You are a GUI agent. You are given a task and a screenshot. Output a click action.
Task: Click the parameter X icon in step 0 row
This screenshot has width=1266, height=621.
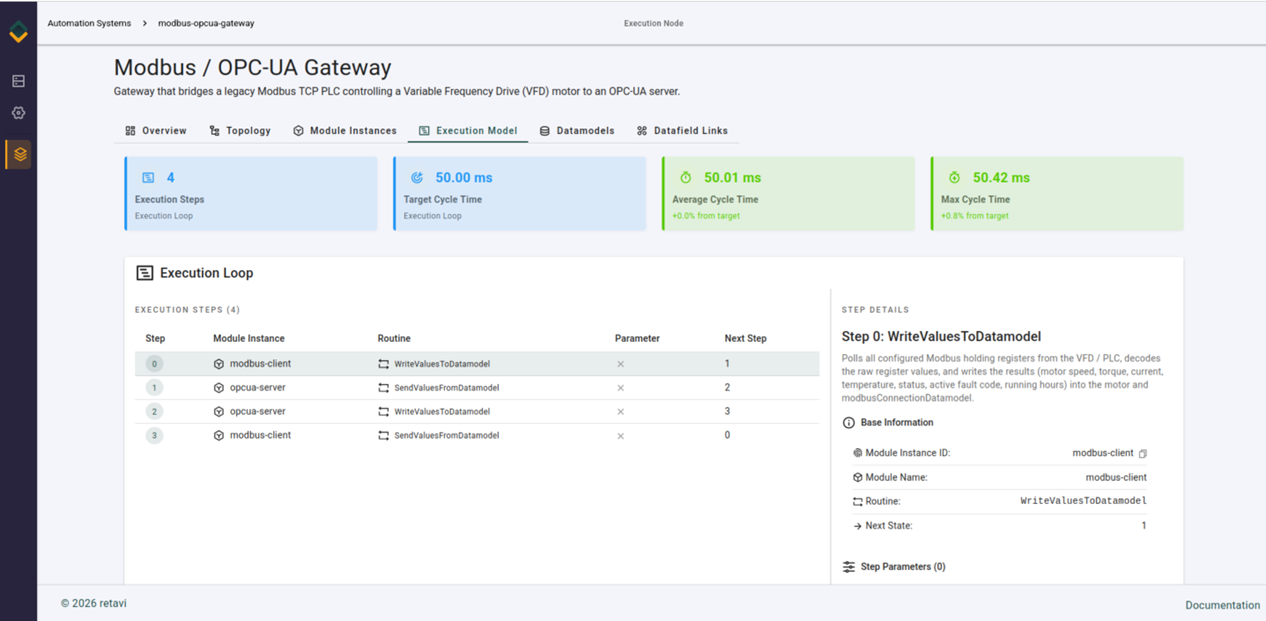click(621, 364)
